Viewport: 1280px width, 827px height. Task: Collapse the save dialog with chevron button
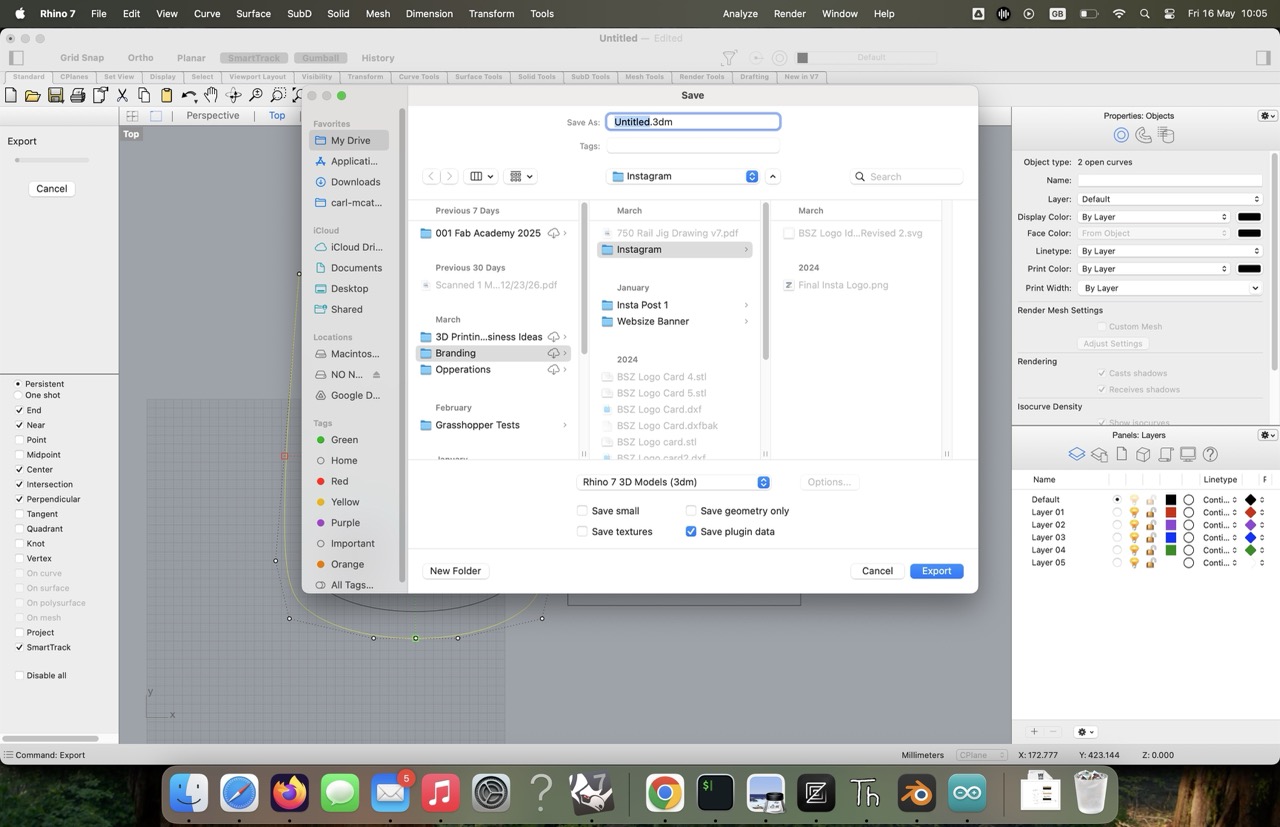[x=773, y=176]
